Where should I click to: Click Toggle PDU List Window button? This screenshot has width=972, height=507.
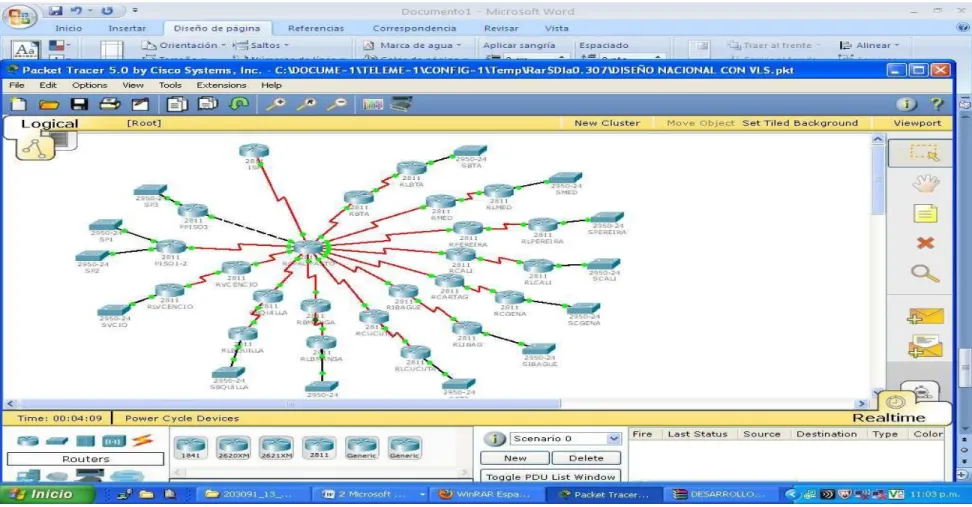550,477
